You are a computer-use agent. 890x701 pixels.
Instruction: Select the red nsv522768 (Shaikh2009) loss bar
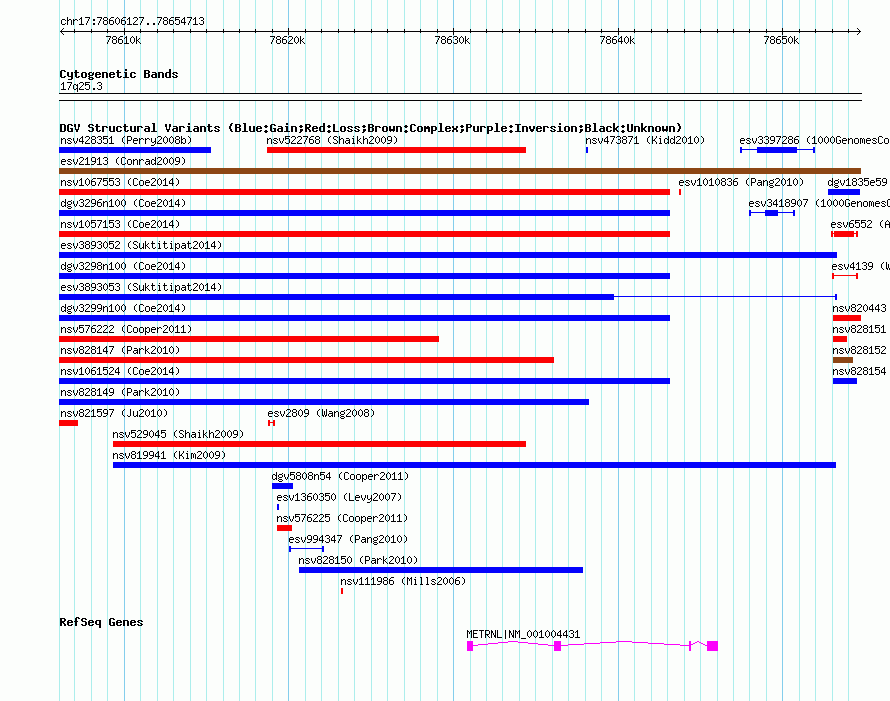[x=396, y=150]
